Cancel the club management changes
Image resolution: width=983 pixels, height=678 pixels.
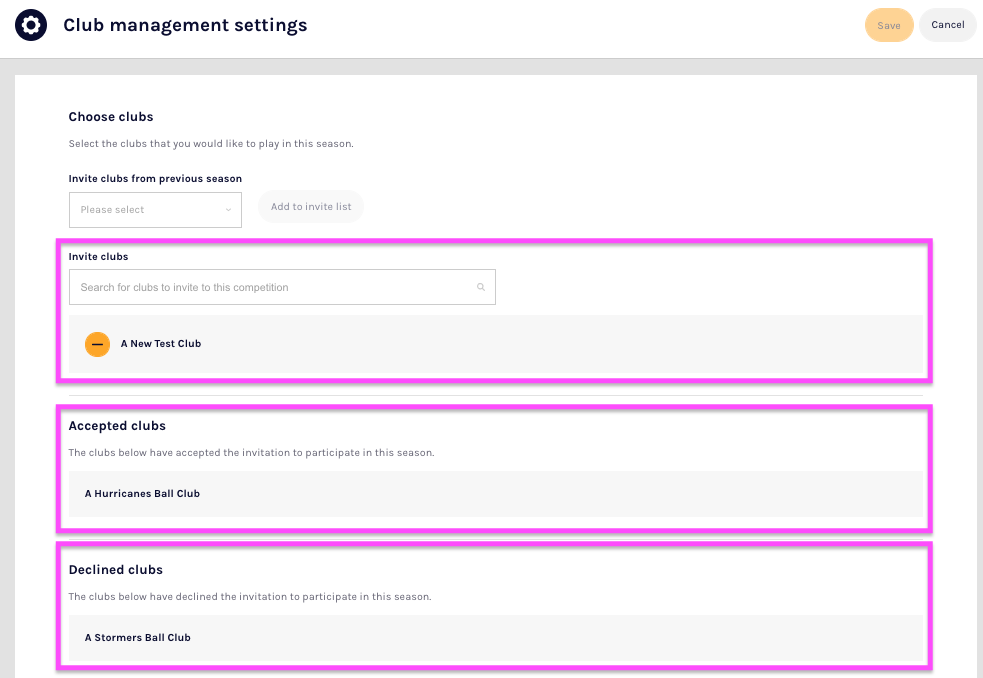click(947, 25)
